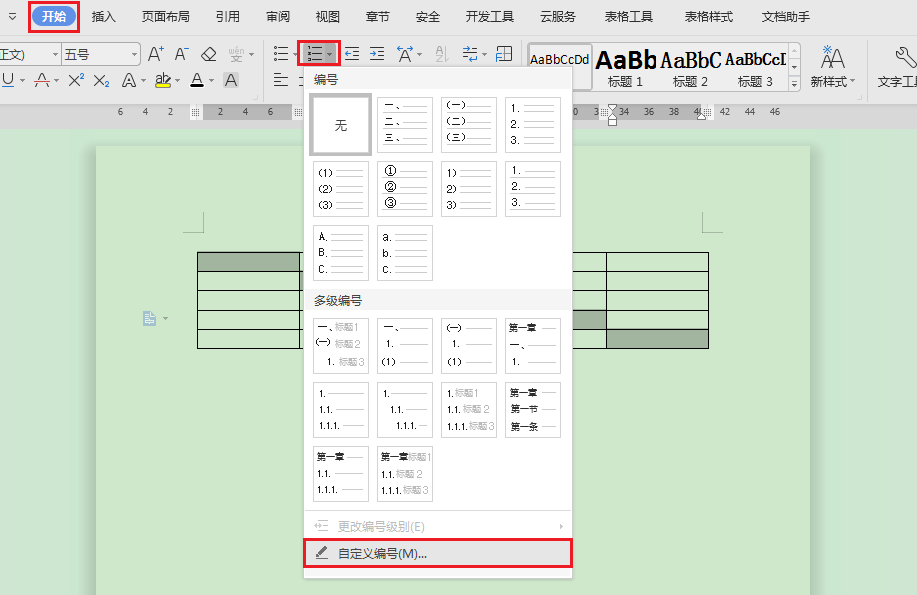This screenshot has width=917, height=595.
Task: Open the phonetic guide (wén) tool
Action: tap(236, 54)
